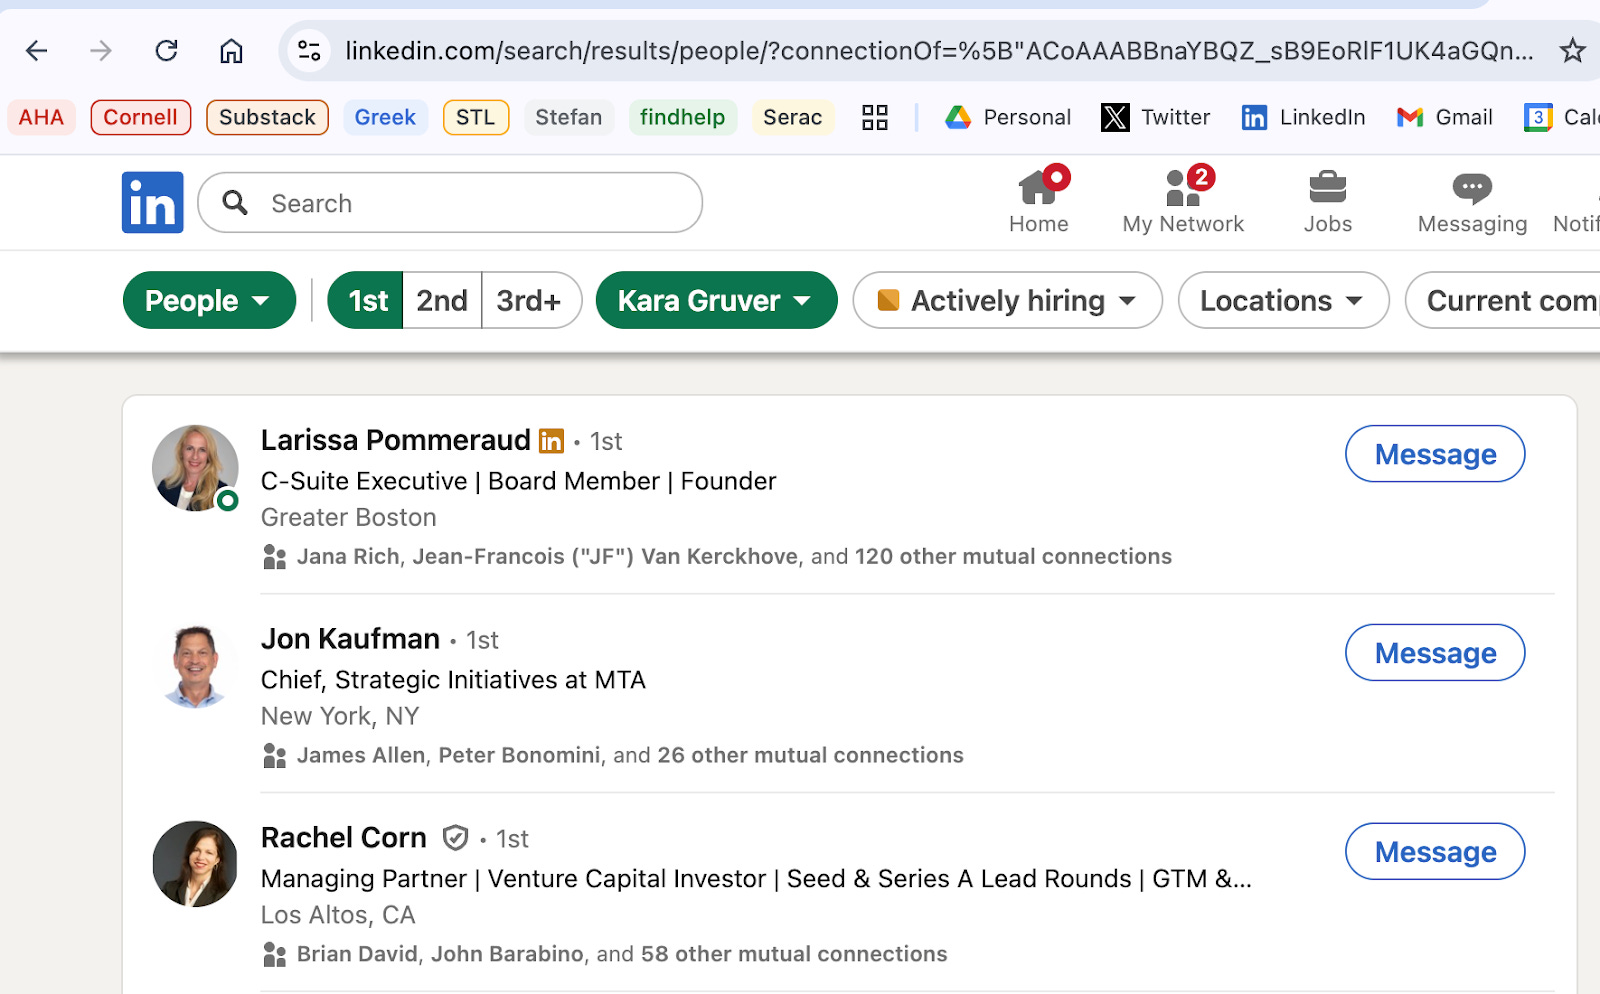Open the bookmark apps grid icon
The width and height of the screenshot is (1600, 994).
(875, 118)
